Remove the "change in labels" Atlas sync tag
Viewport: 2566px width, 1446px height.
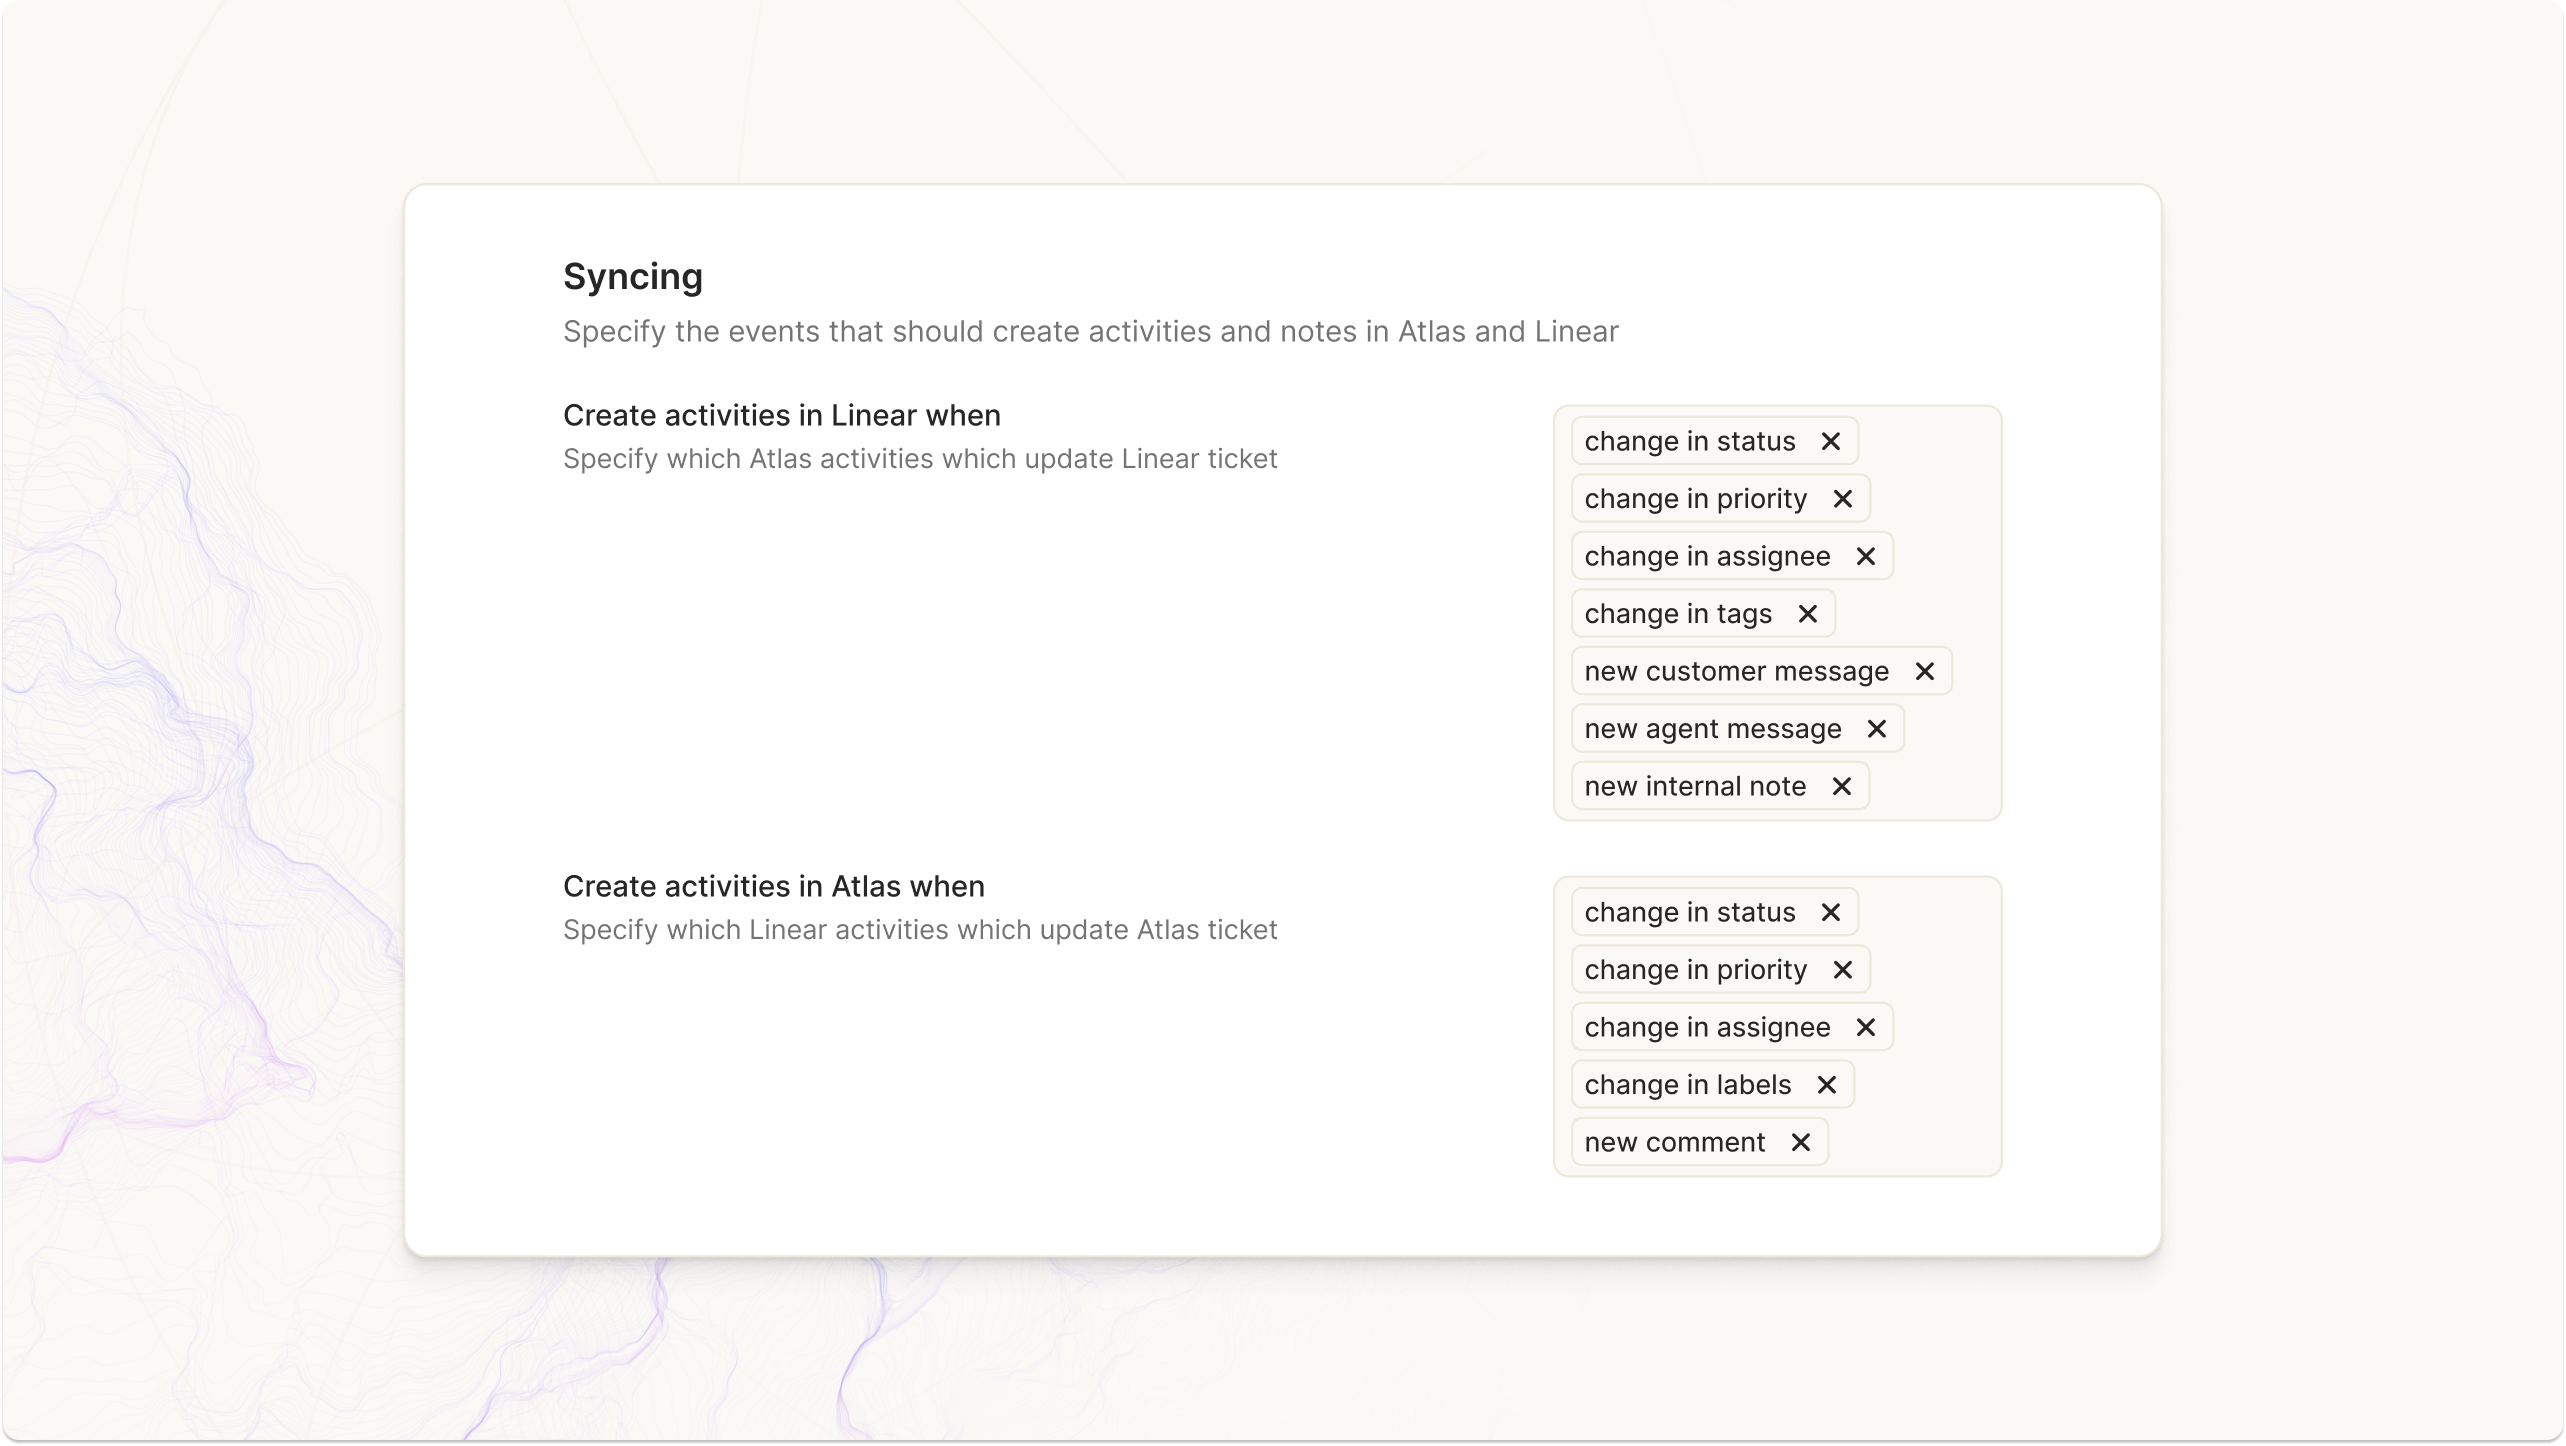[1827, 1084]
